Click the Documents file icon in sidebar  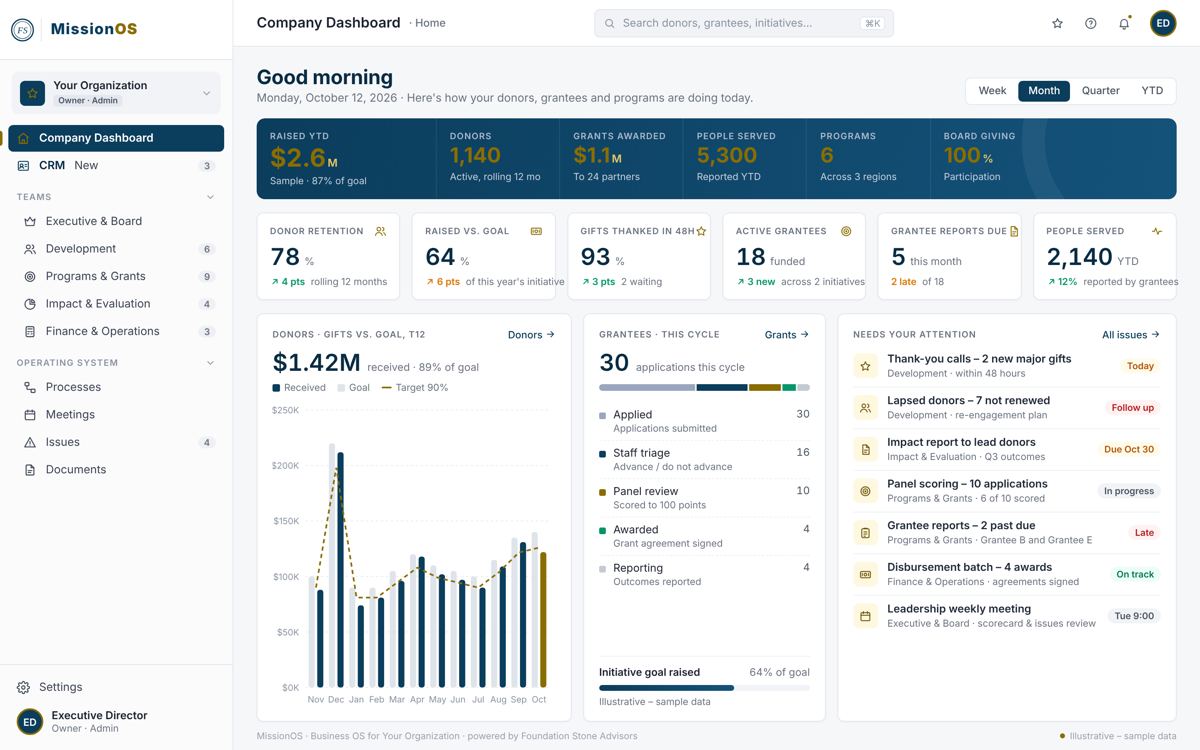tap(30, 469)
